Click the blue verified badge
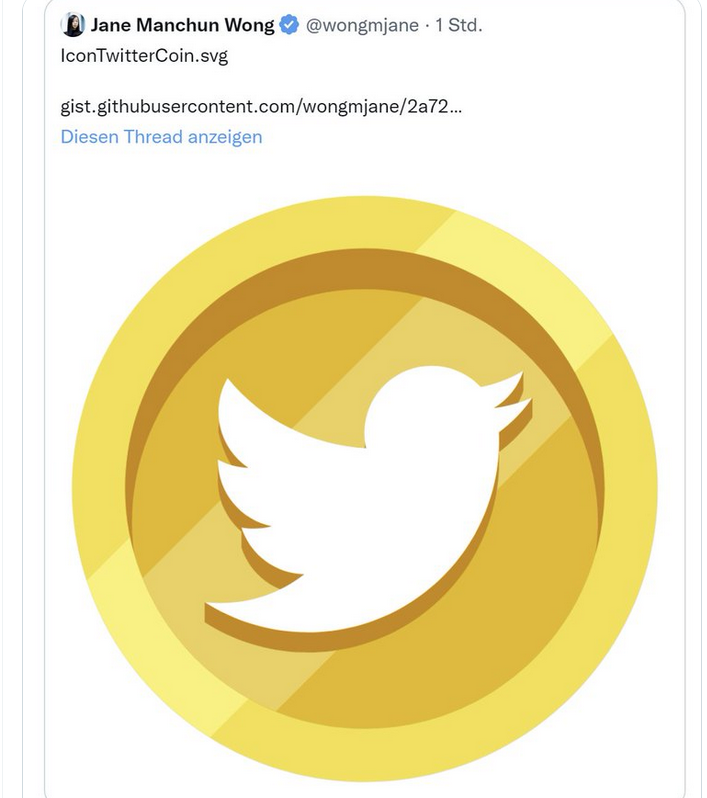707x798 pixels. click(289, 26)
